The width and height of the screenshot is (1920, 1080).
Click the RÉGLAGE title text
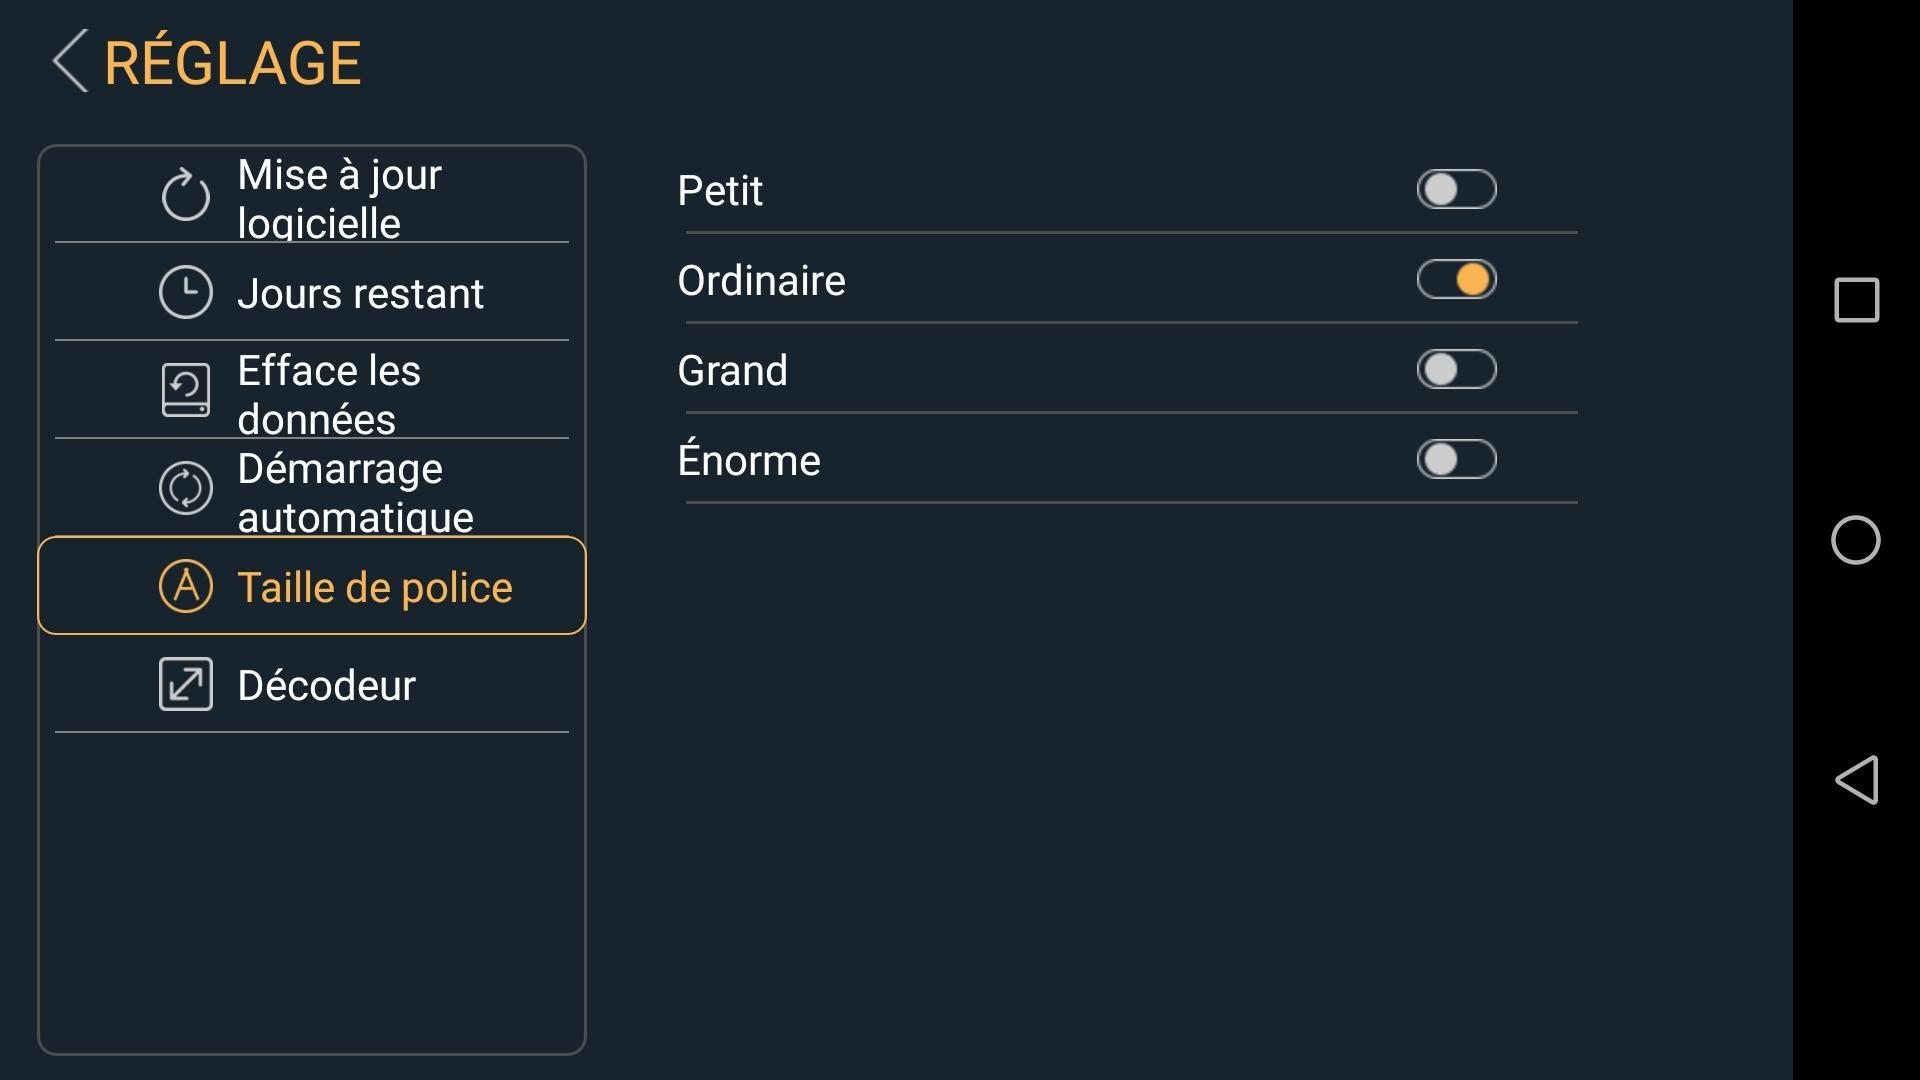(x=232, y=63)
